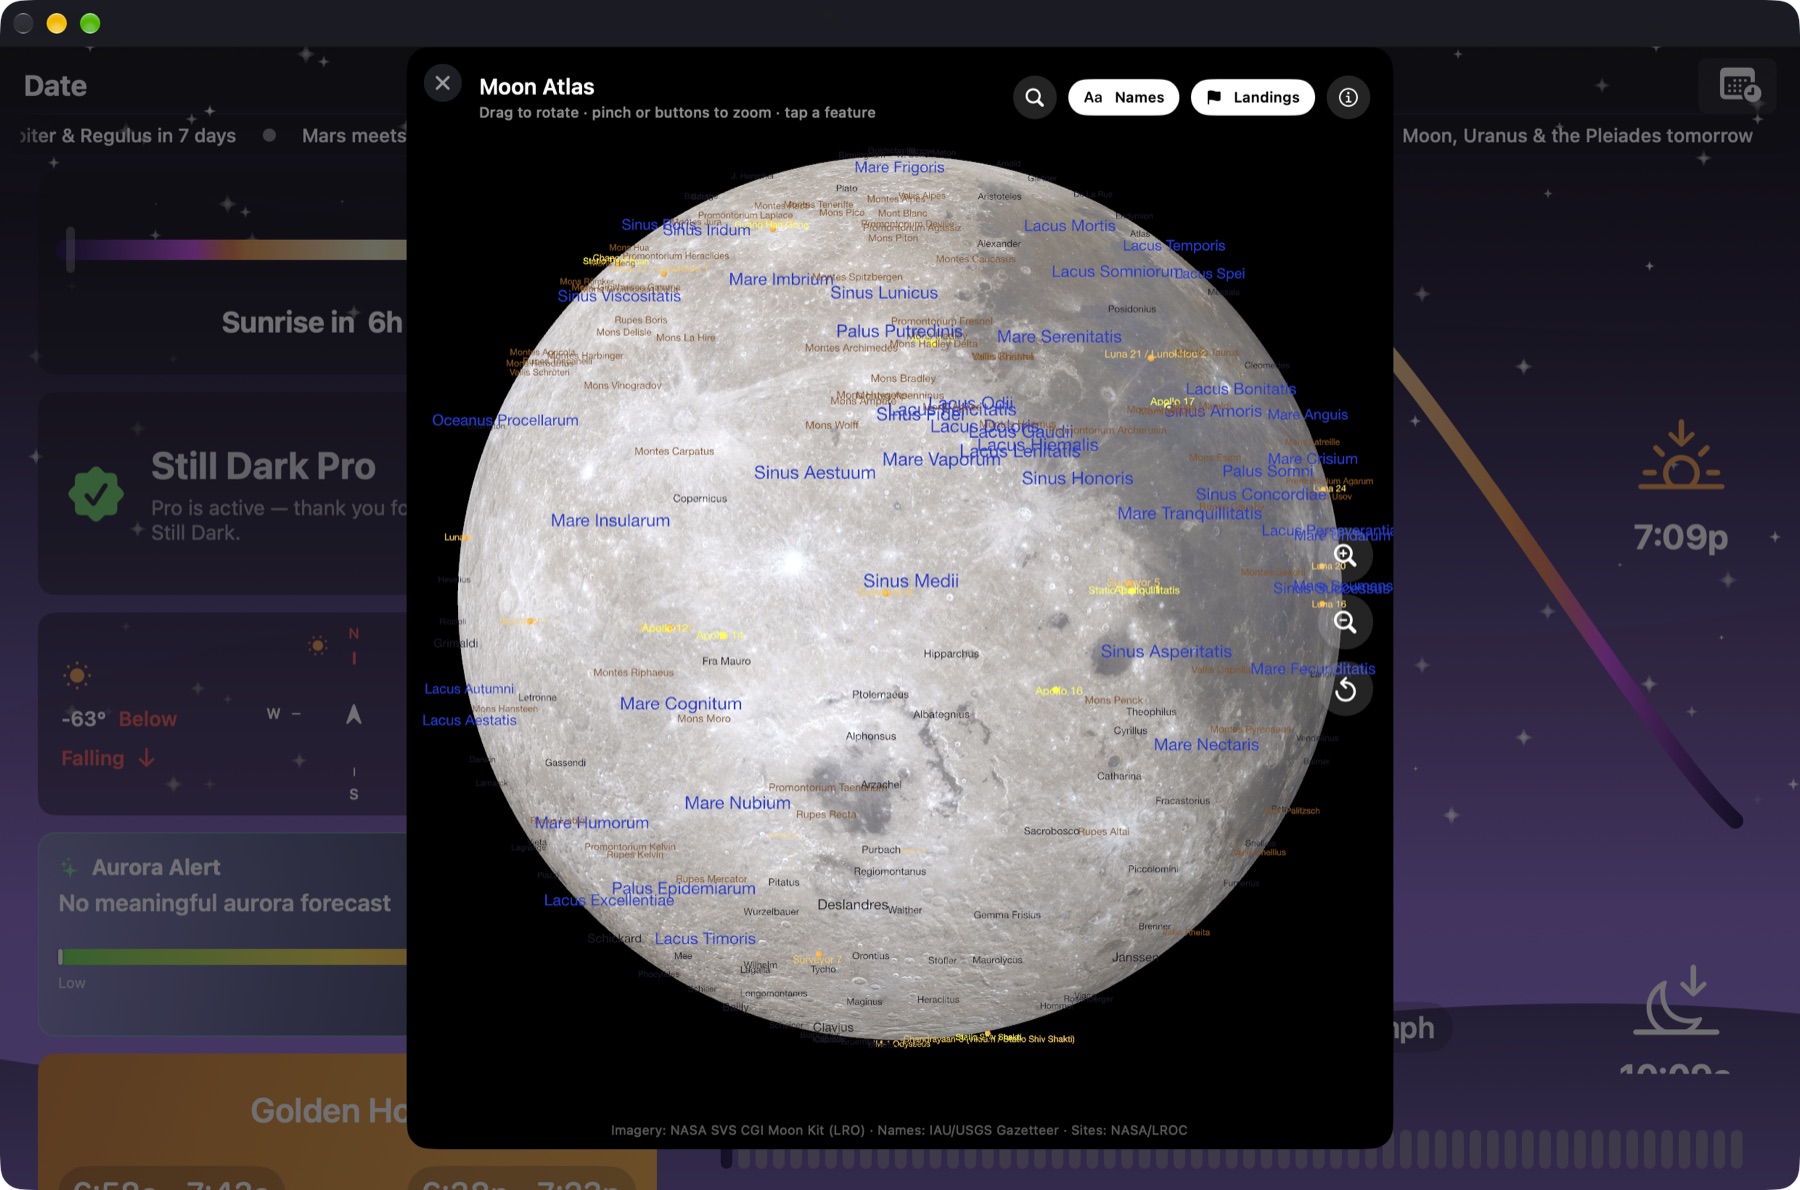Viewport: 1800px width, 1190px height.
Task: Open the Moon Atlas info button
Action: 1348,97
